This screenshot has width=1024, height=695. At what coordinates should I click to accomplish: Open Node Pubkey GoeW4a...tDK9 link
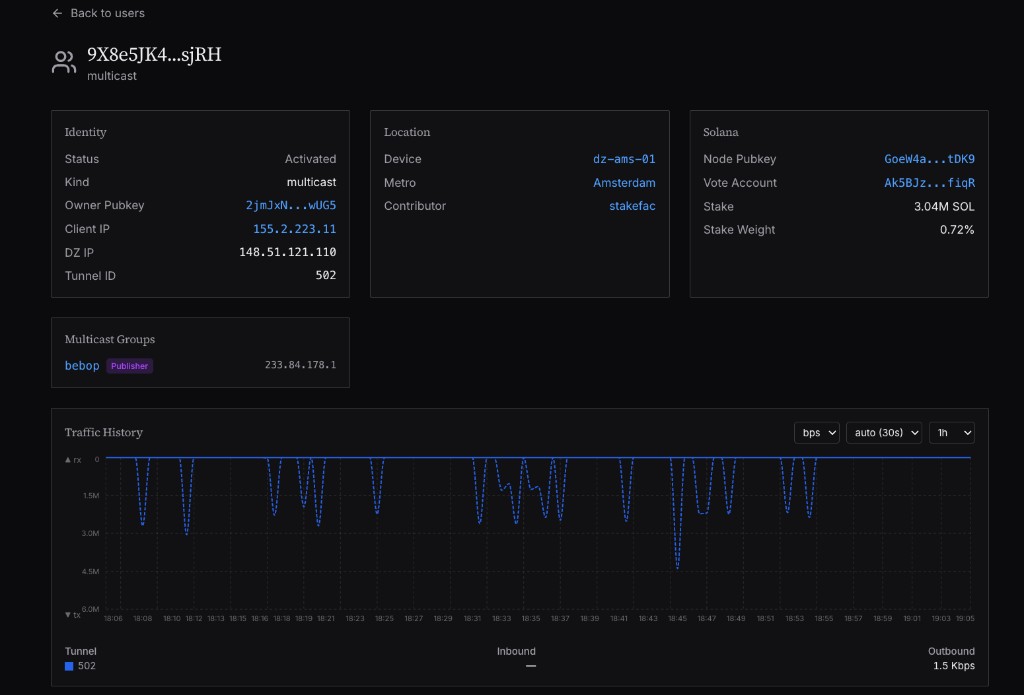(929, 159)
